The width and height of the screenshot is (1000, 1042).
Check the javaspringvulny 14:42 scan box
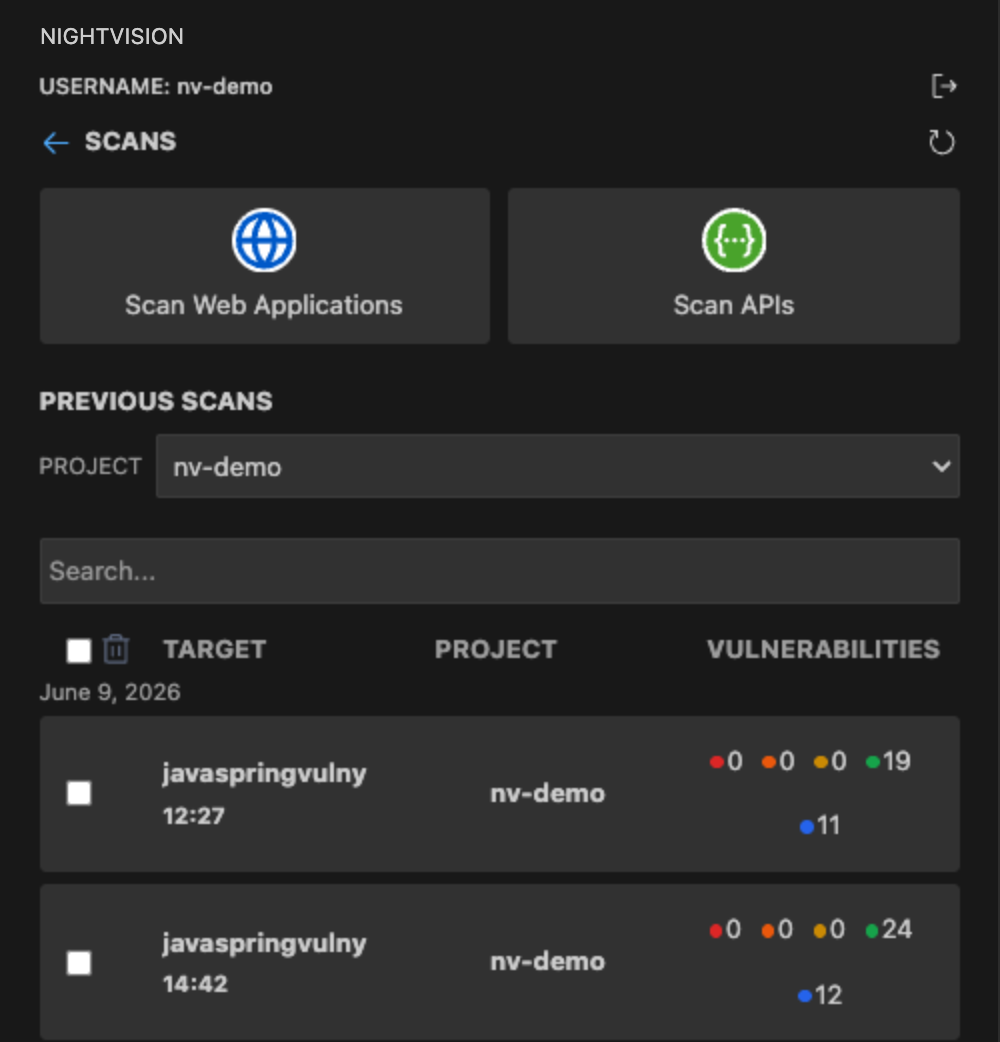79,962
